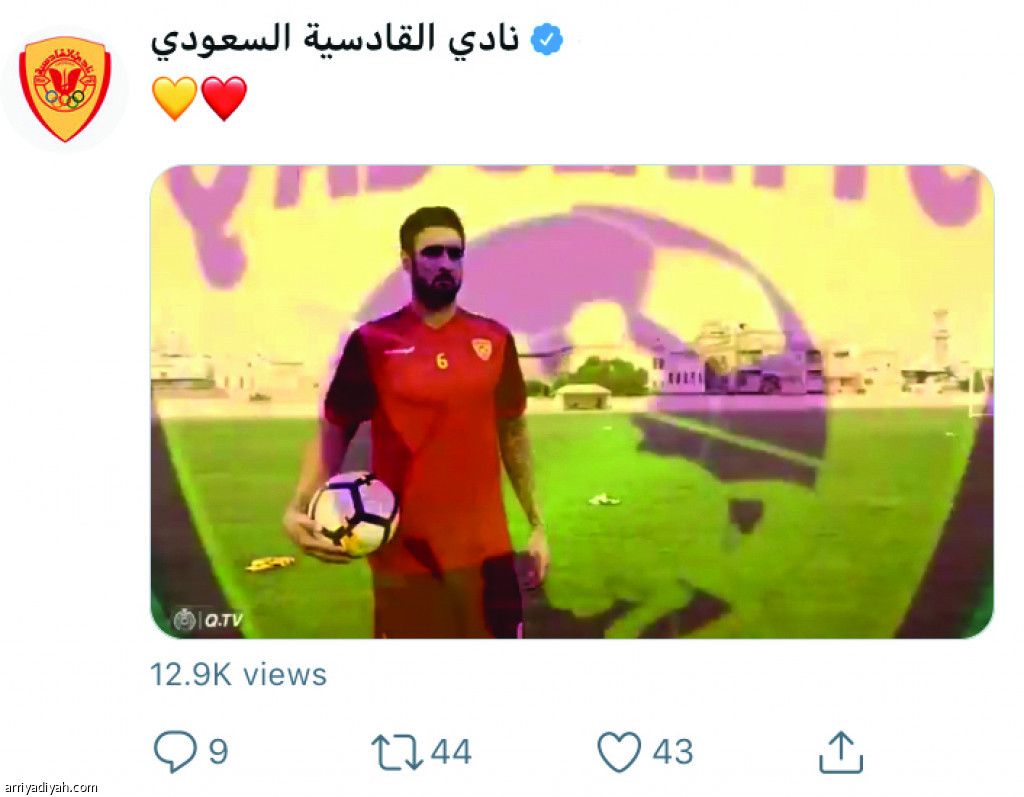Image resolution: width=1024 pixels, height=797 pixels.
Task: Click the like count 43
Action: (673, 752)
